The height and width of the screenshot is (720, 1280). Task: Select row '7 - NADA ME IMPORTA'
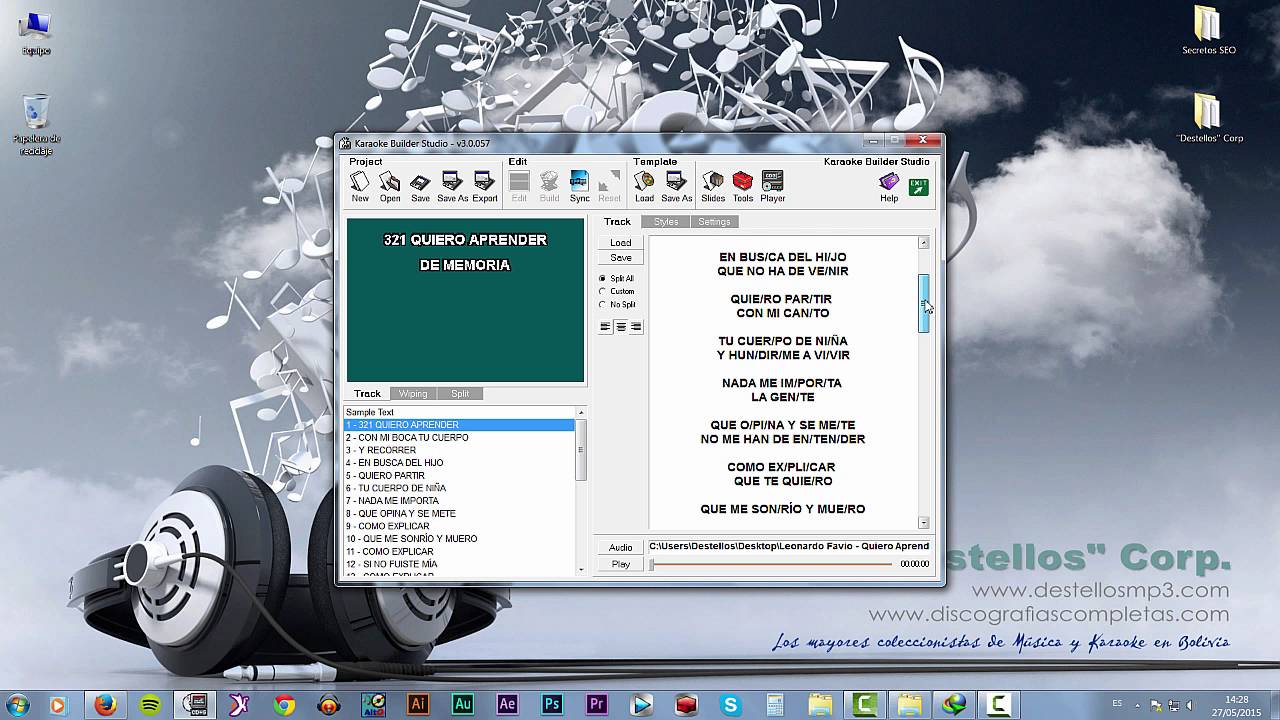(460, 501)
